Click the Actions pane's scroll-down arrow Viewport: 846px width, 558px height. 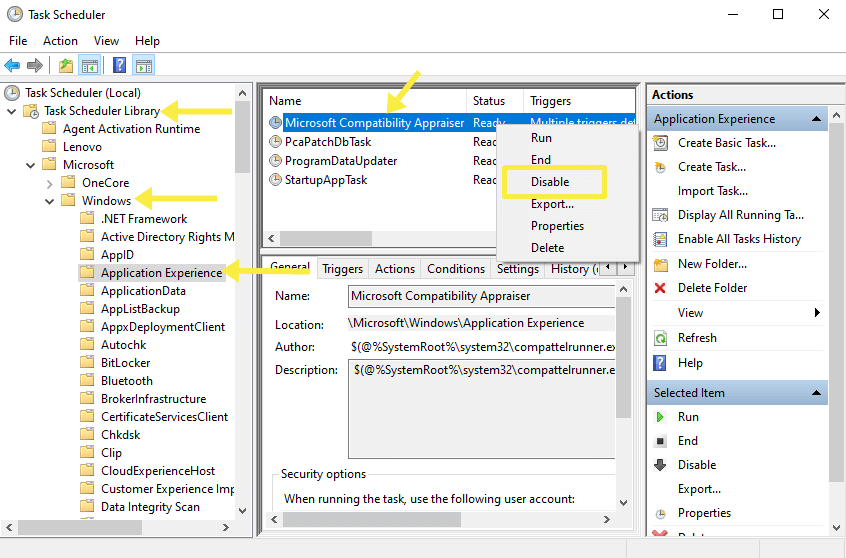836,528
